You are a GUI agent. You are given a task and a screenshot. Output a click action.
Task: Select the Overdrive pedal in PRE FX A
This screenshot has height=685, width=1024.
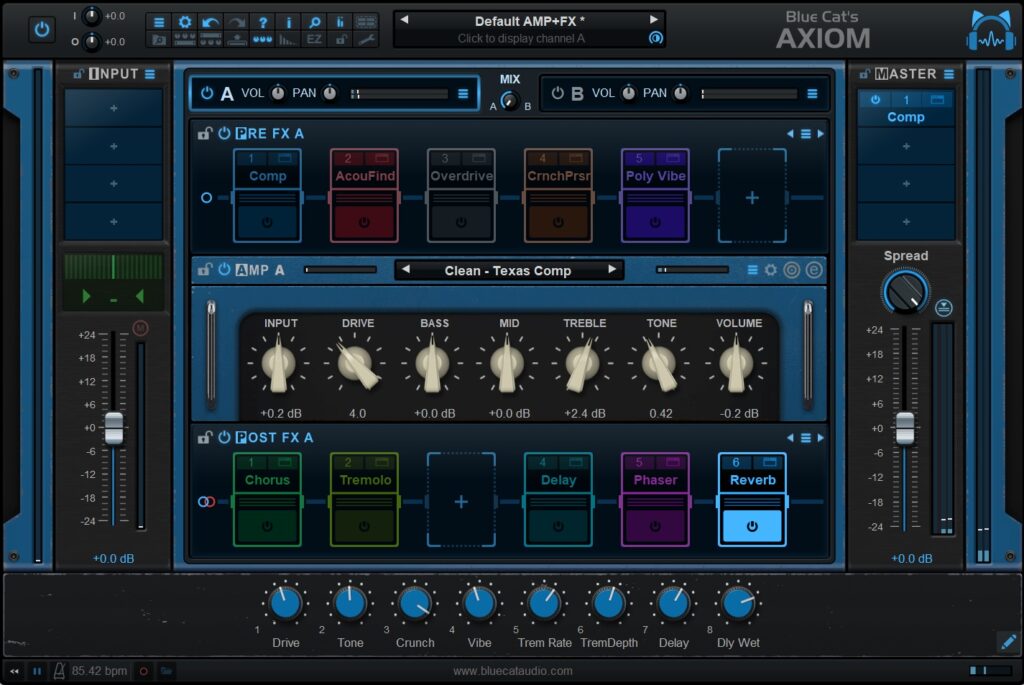(x=461, y=195)
